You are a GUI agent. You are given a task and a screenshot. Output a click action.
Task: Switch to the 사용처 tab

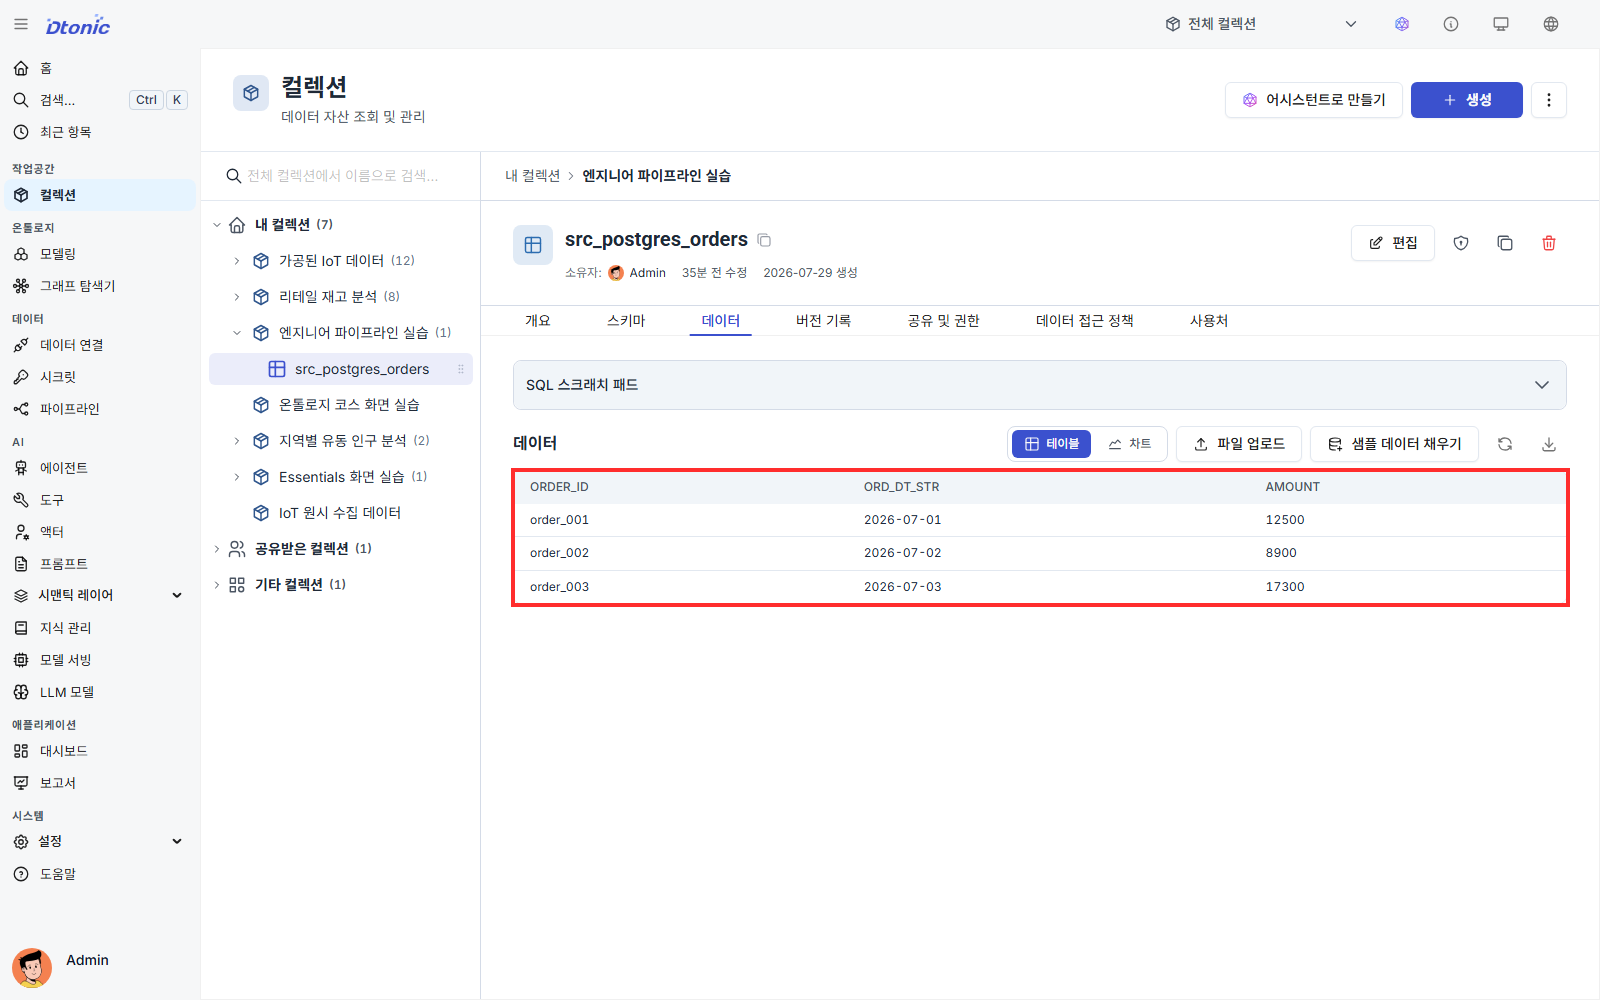pos(1209,321)
